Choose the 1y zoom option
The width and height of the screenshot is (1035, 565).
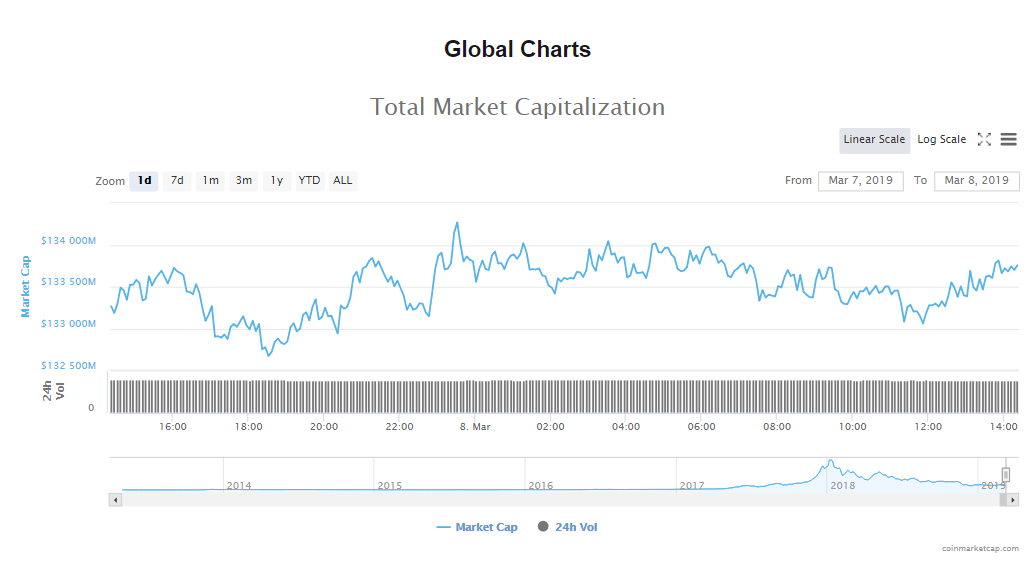click(276, 181)
